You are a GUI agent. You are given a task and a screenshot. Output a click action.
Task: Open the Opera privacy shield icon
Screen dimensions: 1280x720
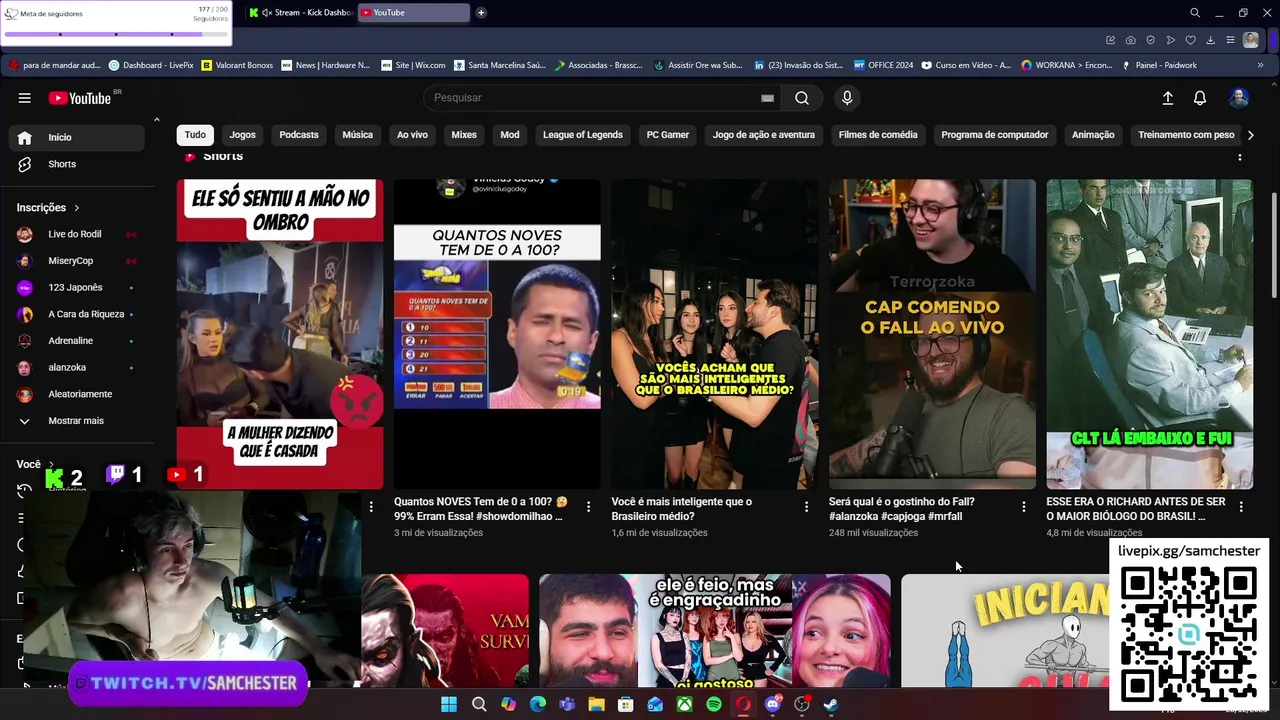(x=1151, y=40)
